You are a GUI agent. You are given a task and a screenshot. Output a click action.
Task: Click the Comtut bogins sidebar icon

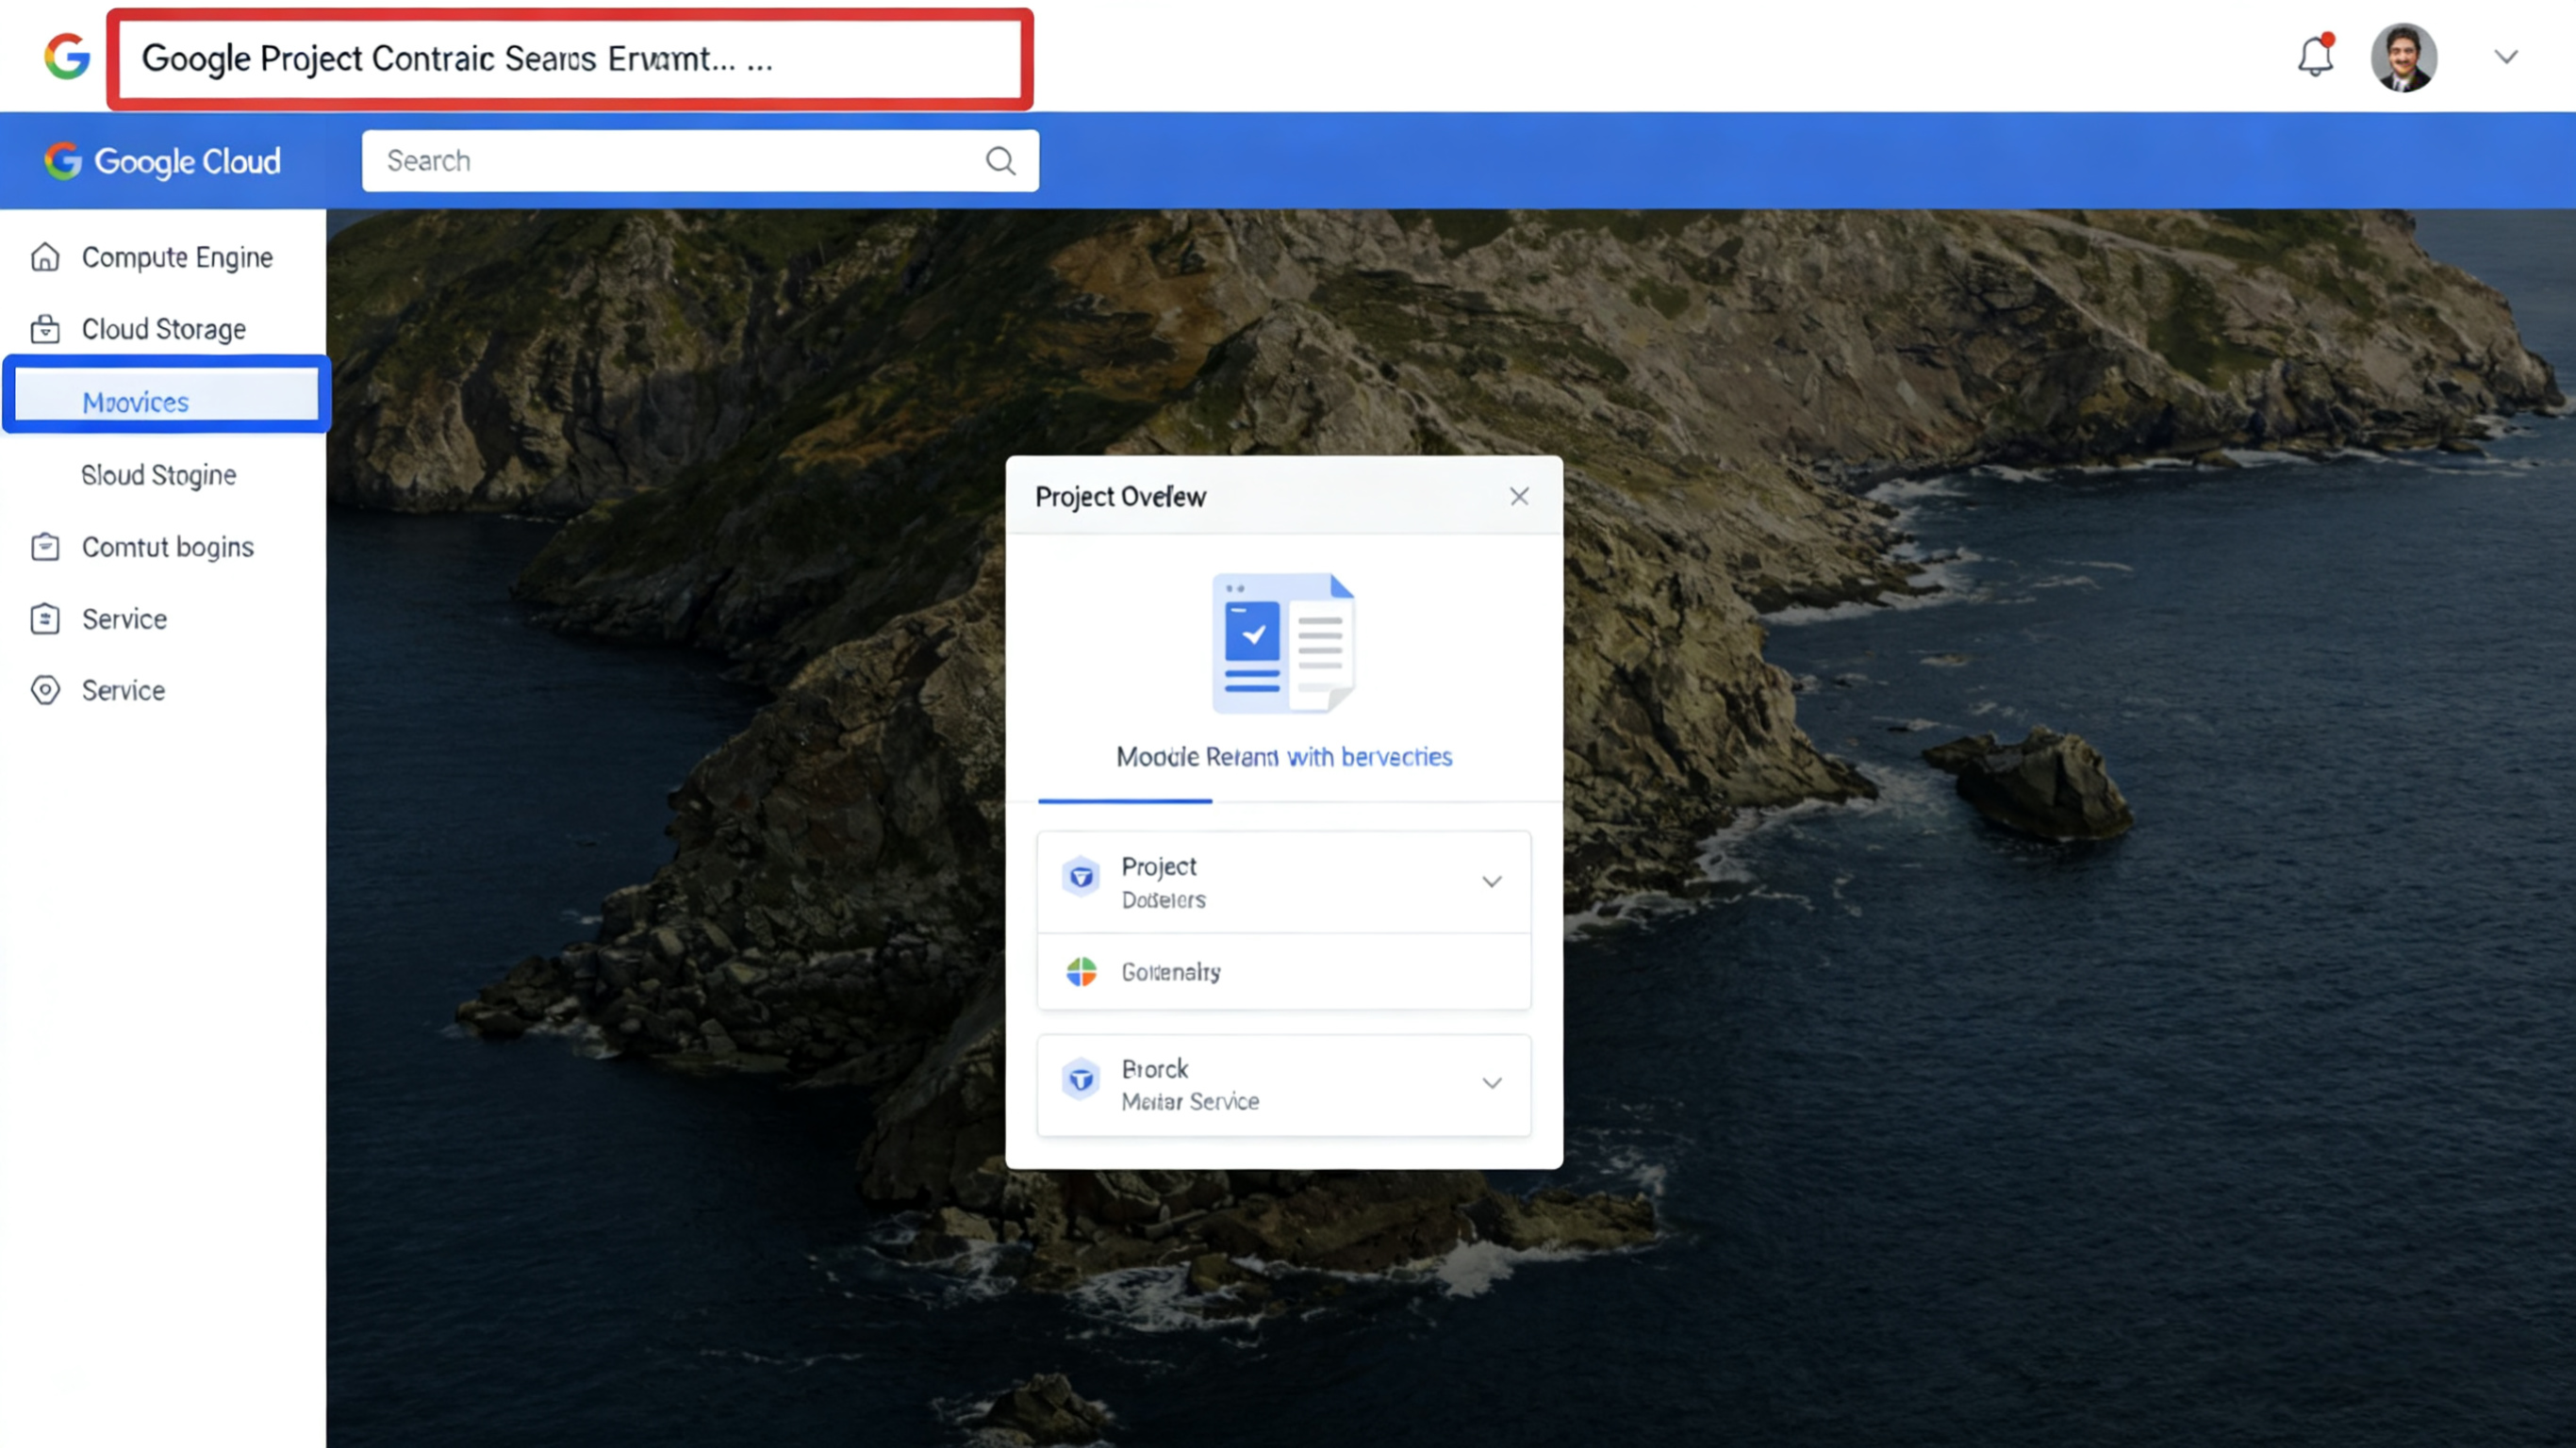[45, 547]
